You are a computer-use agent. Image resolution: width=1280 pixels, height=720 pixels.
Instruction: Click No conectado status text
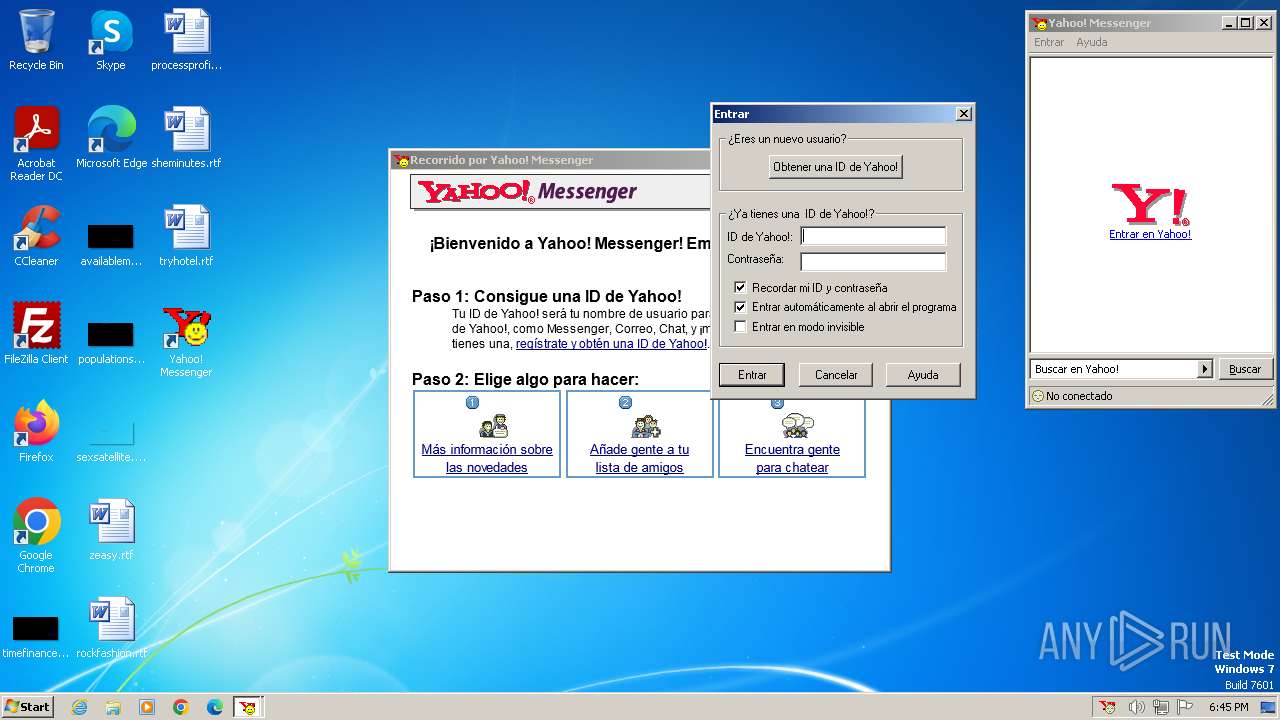tap(1079, 396)
